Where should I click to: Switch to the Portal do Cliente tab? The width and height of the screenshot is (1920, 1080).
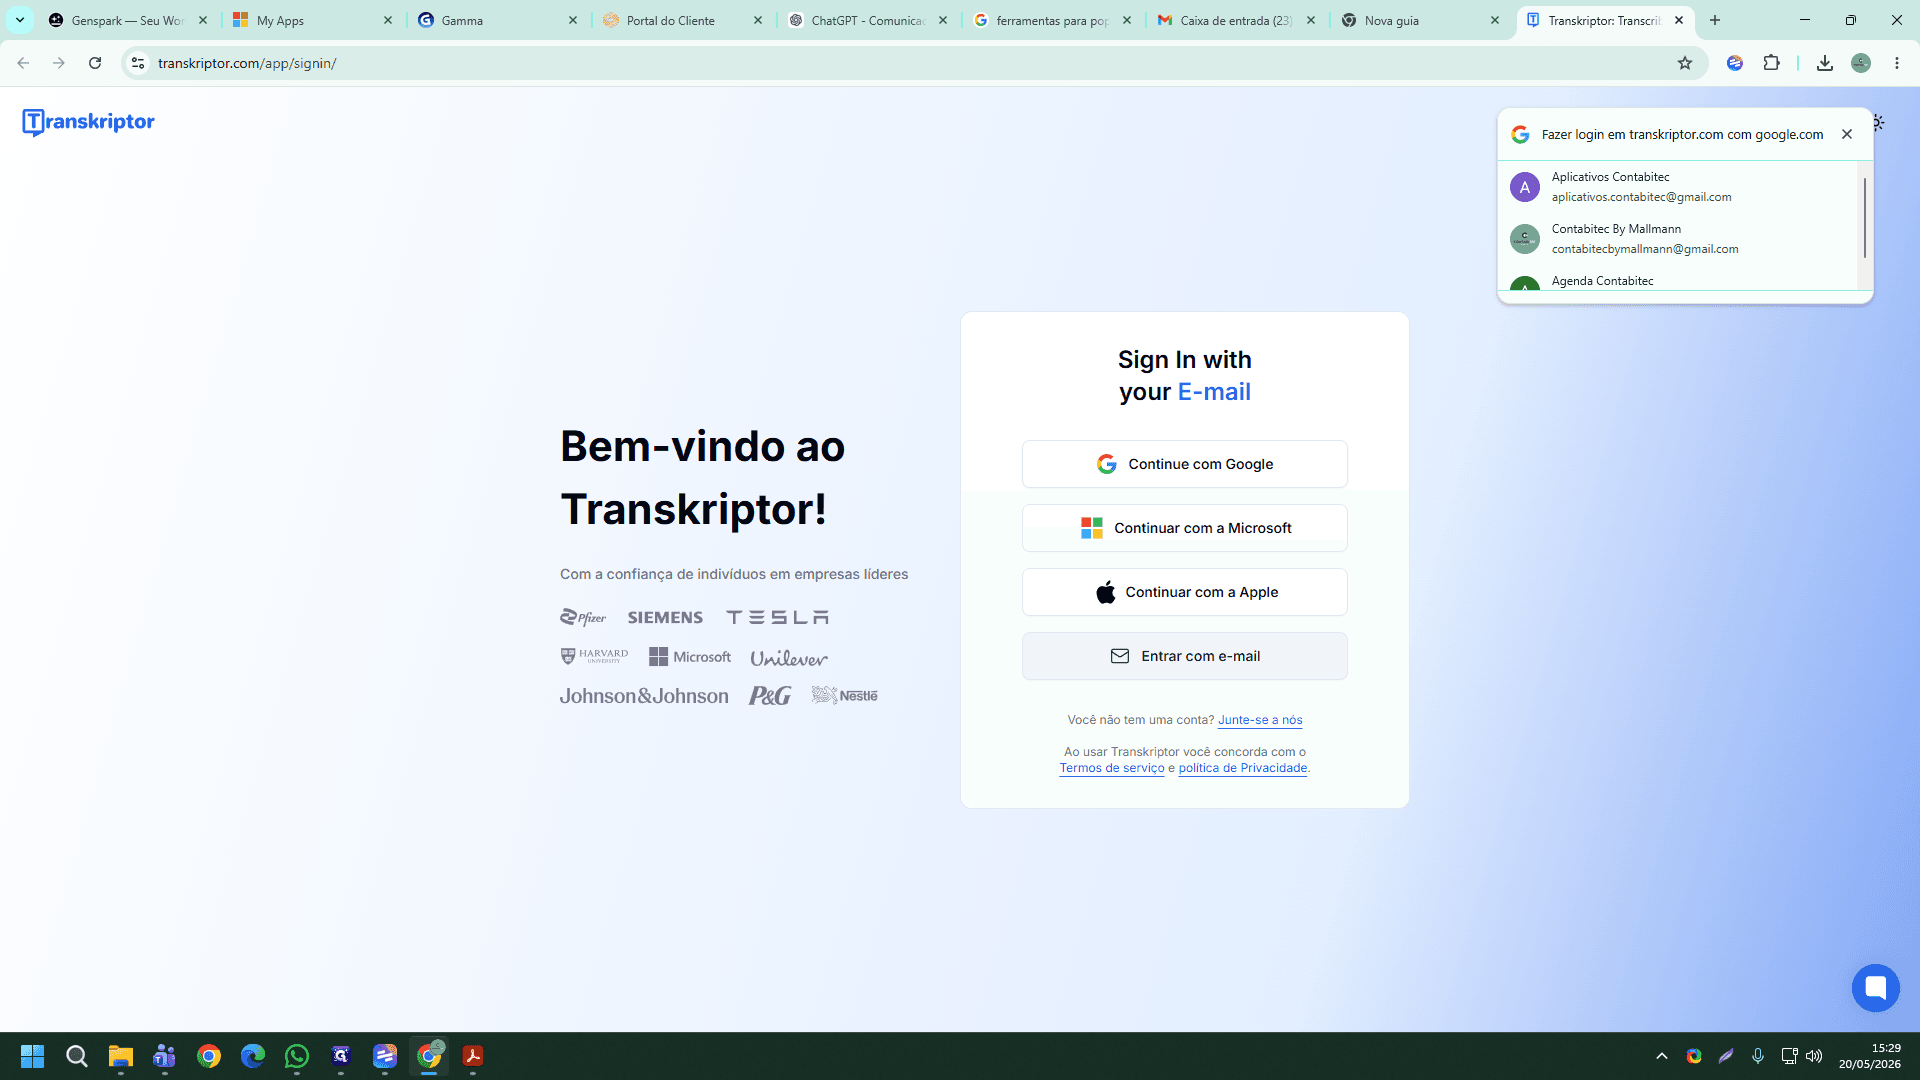[x=683, y=20]
